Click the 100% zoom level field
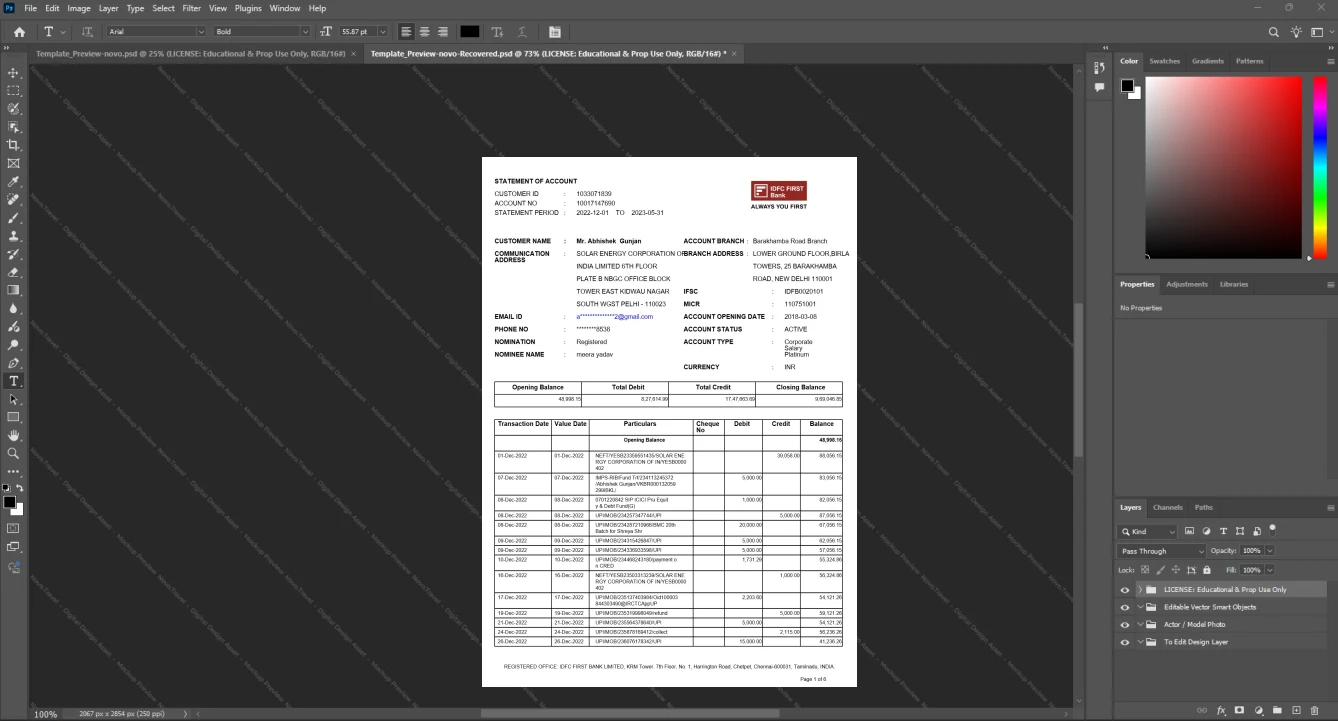 pyautogui.click(x=46, y=714)
